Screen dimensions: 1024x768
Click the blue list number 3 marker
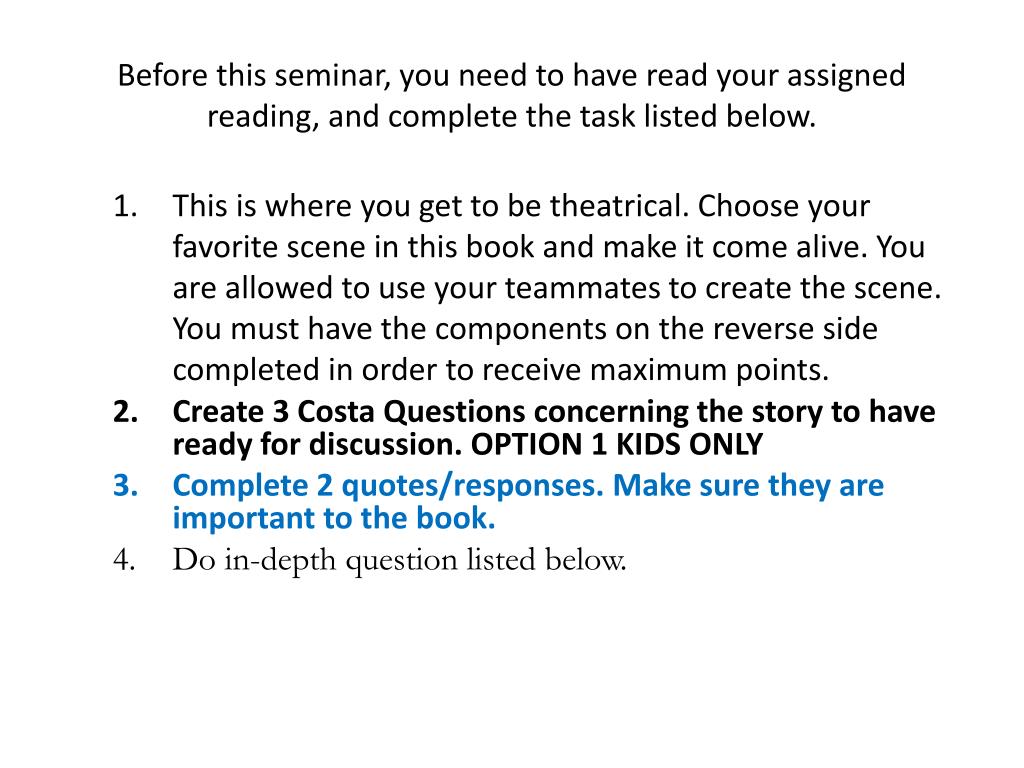[x=125, y=487]
